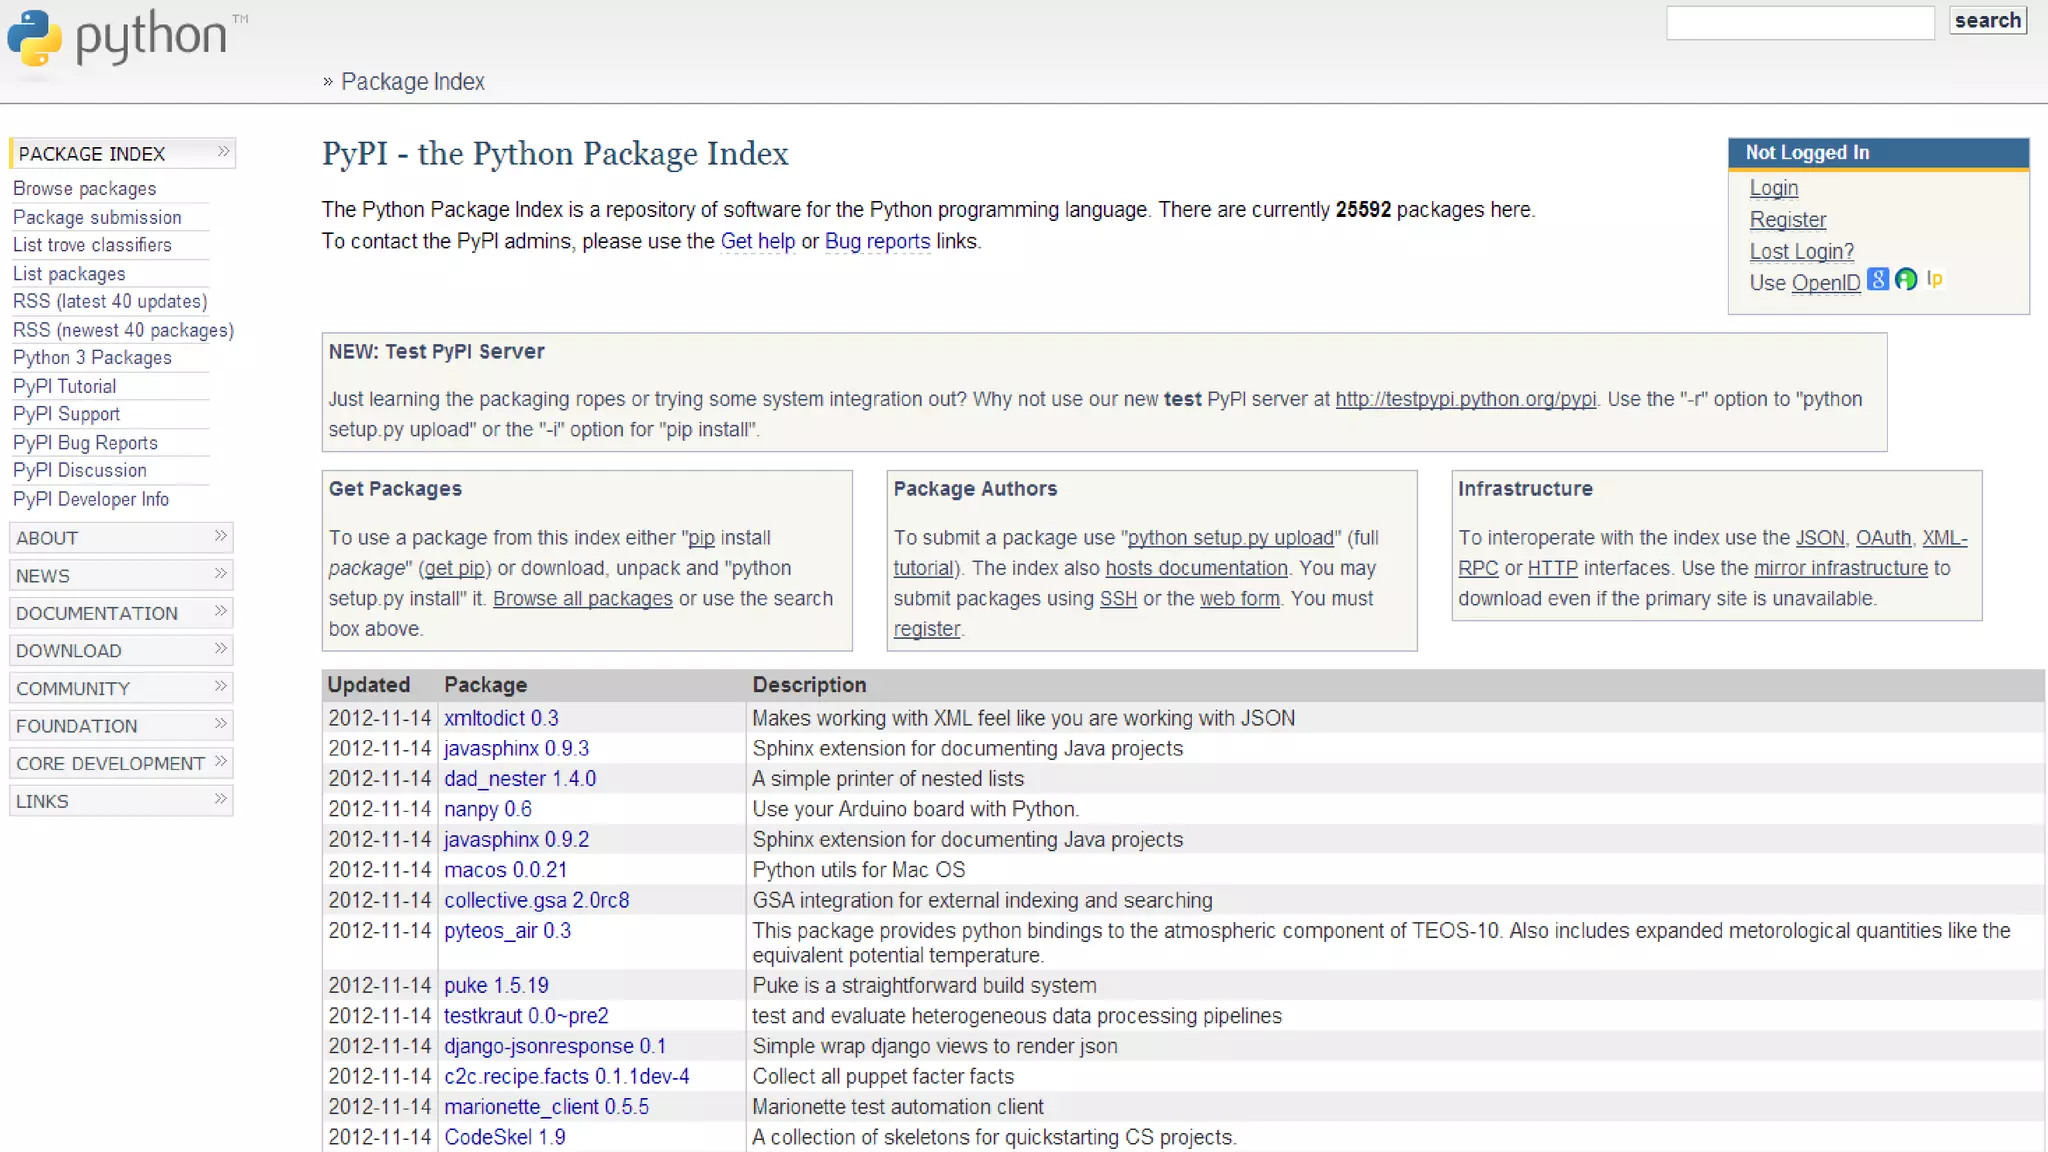Click chevron icon beside Package Index header

click(x=223, y=152)
